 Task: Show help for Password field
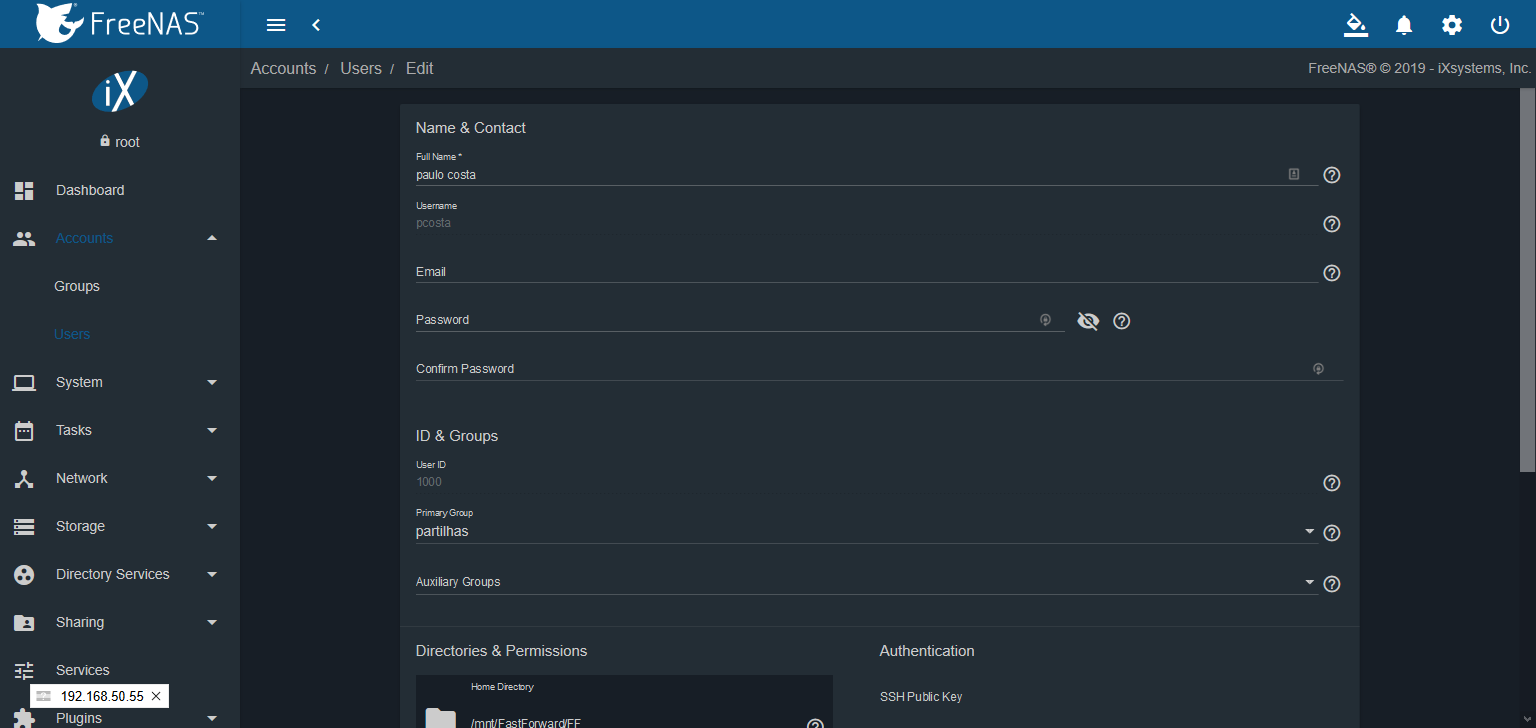click(x=1122, y=321)
